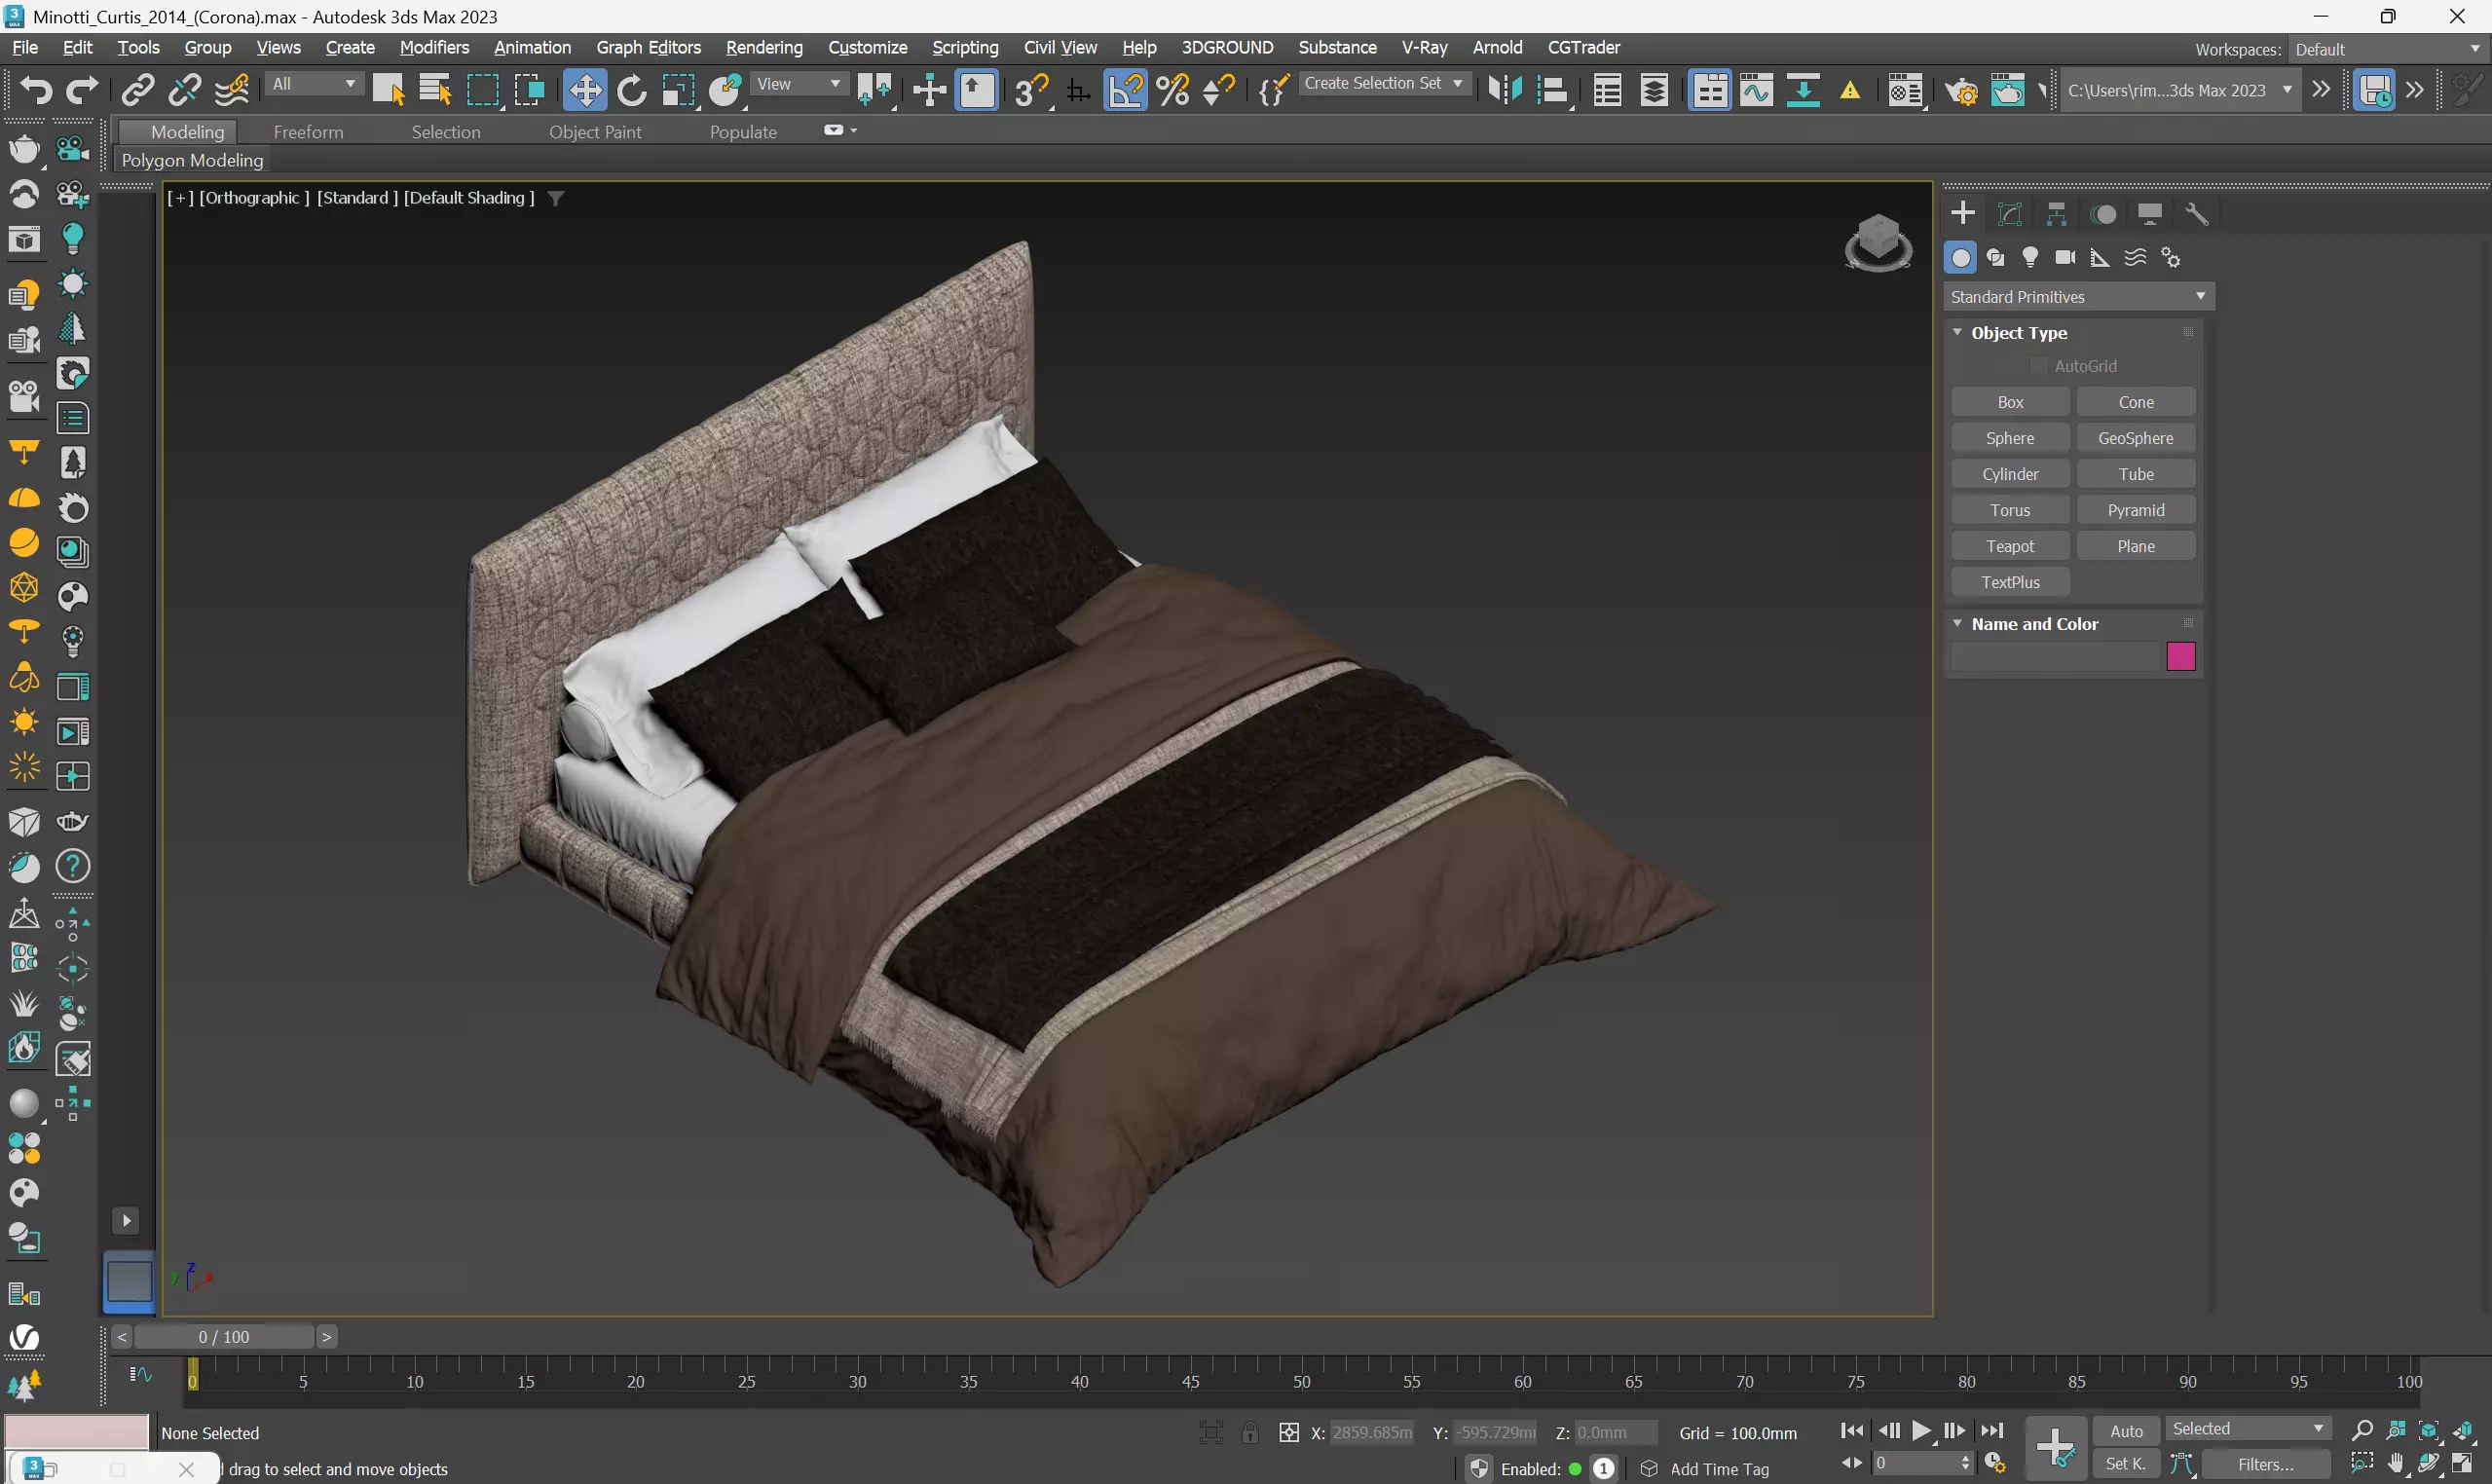Open key Filters... button
Screen dimensions: 2492x1484
click(x=2266, y=1465)
